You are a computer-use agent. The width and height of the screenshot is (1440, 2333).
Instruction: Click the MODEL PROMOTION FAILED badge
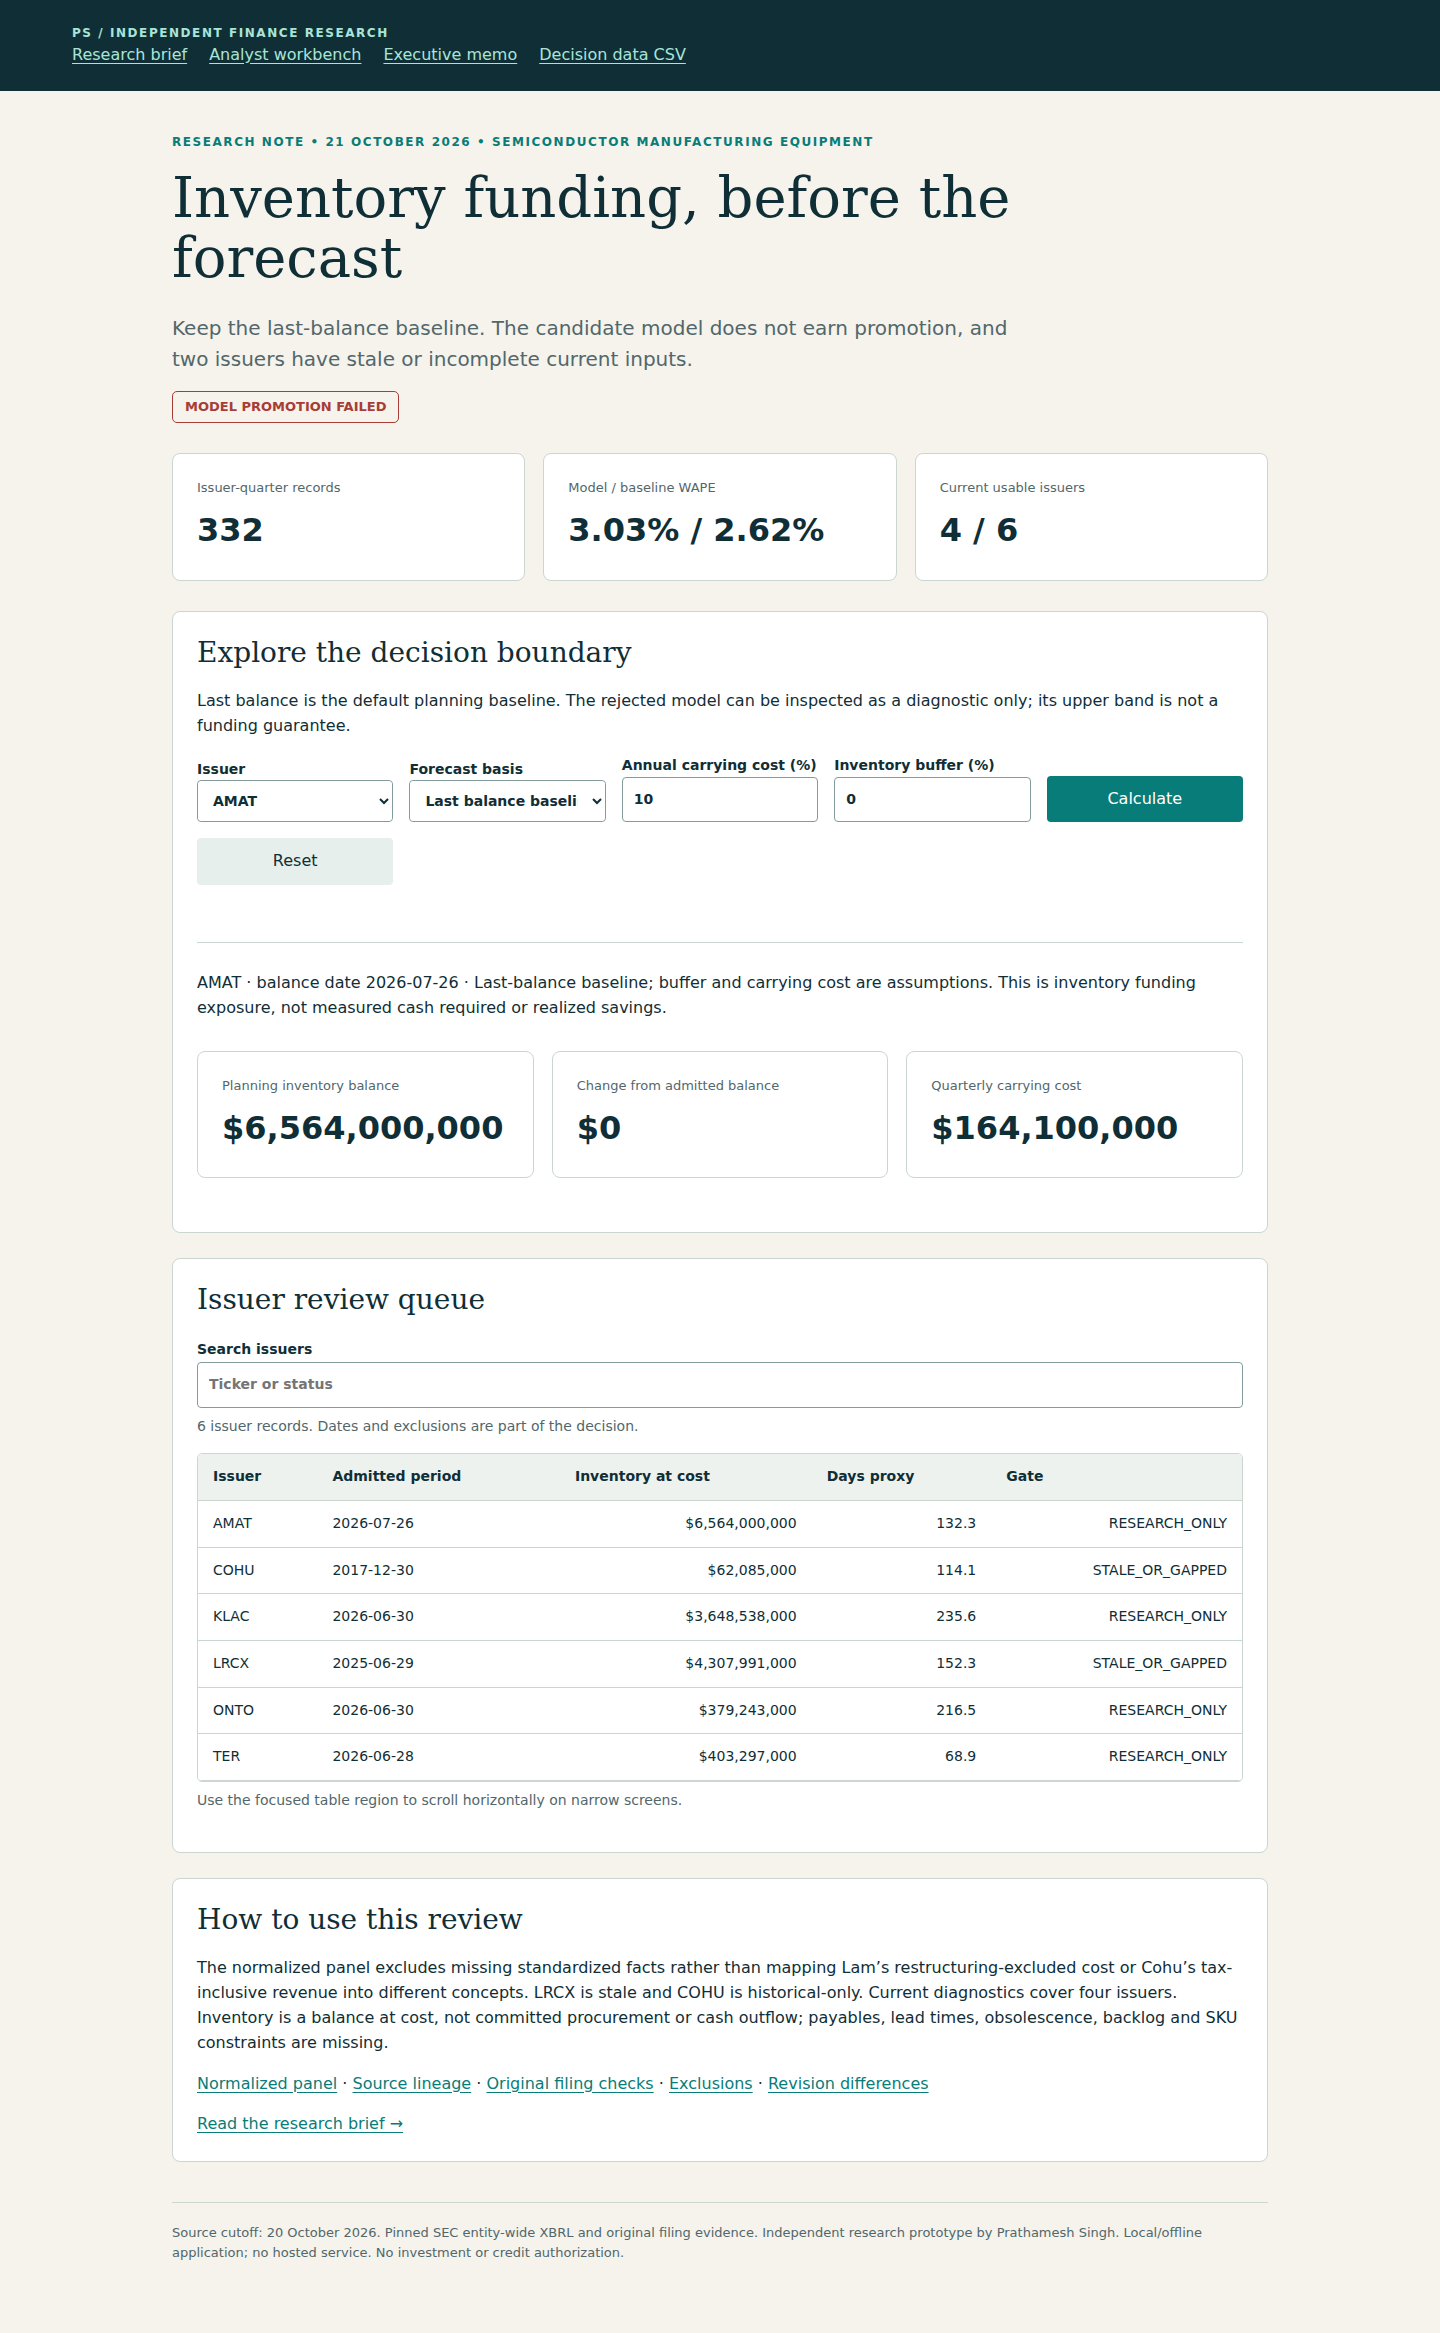pos(285,407)
